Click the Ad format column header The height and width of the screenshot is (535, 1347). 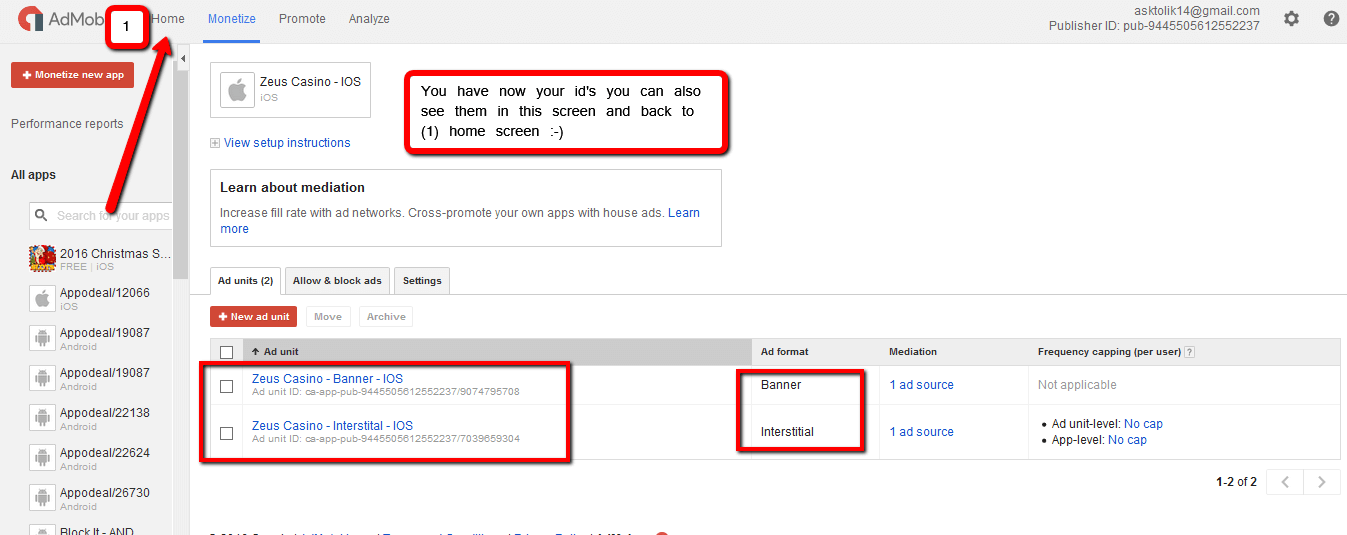[x=785, y=352]
